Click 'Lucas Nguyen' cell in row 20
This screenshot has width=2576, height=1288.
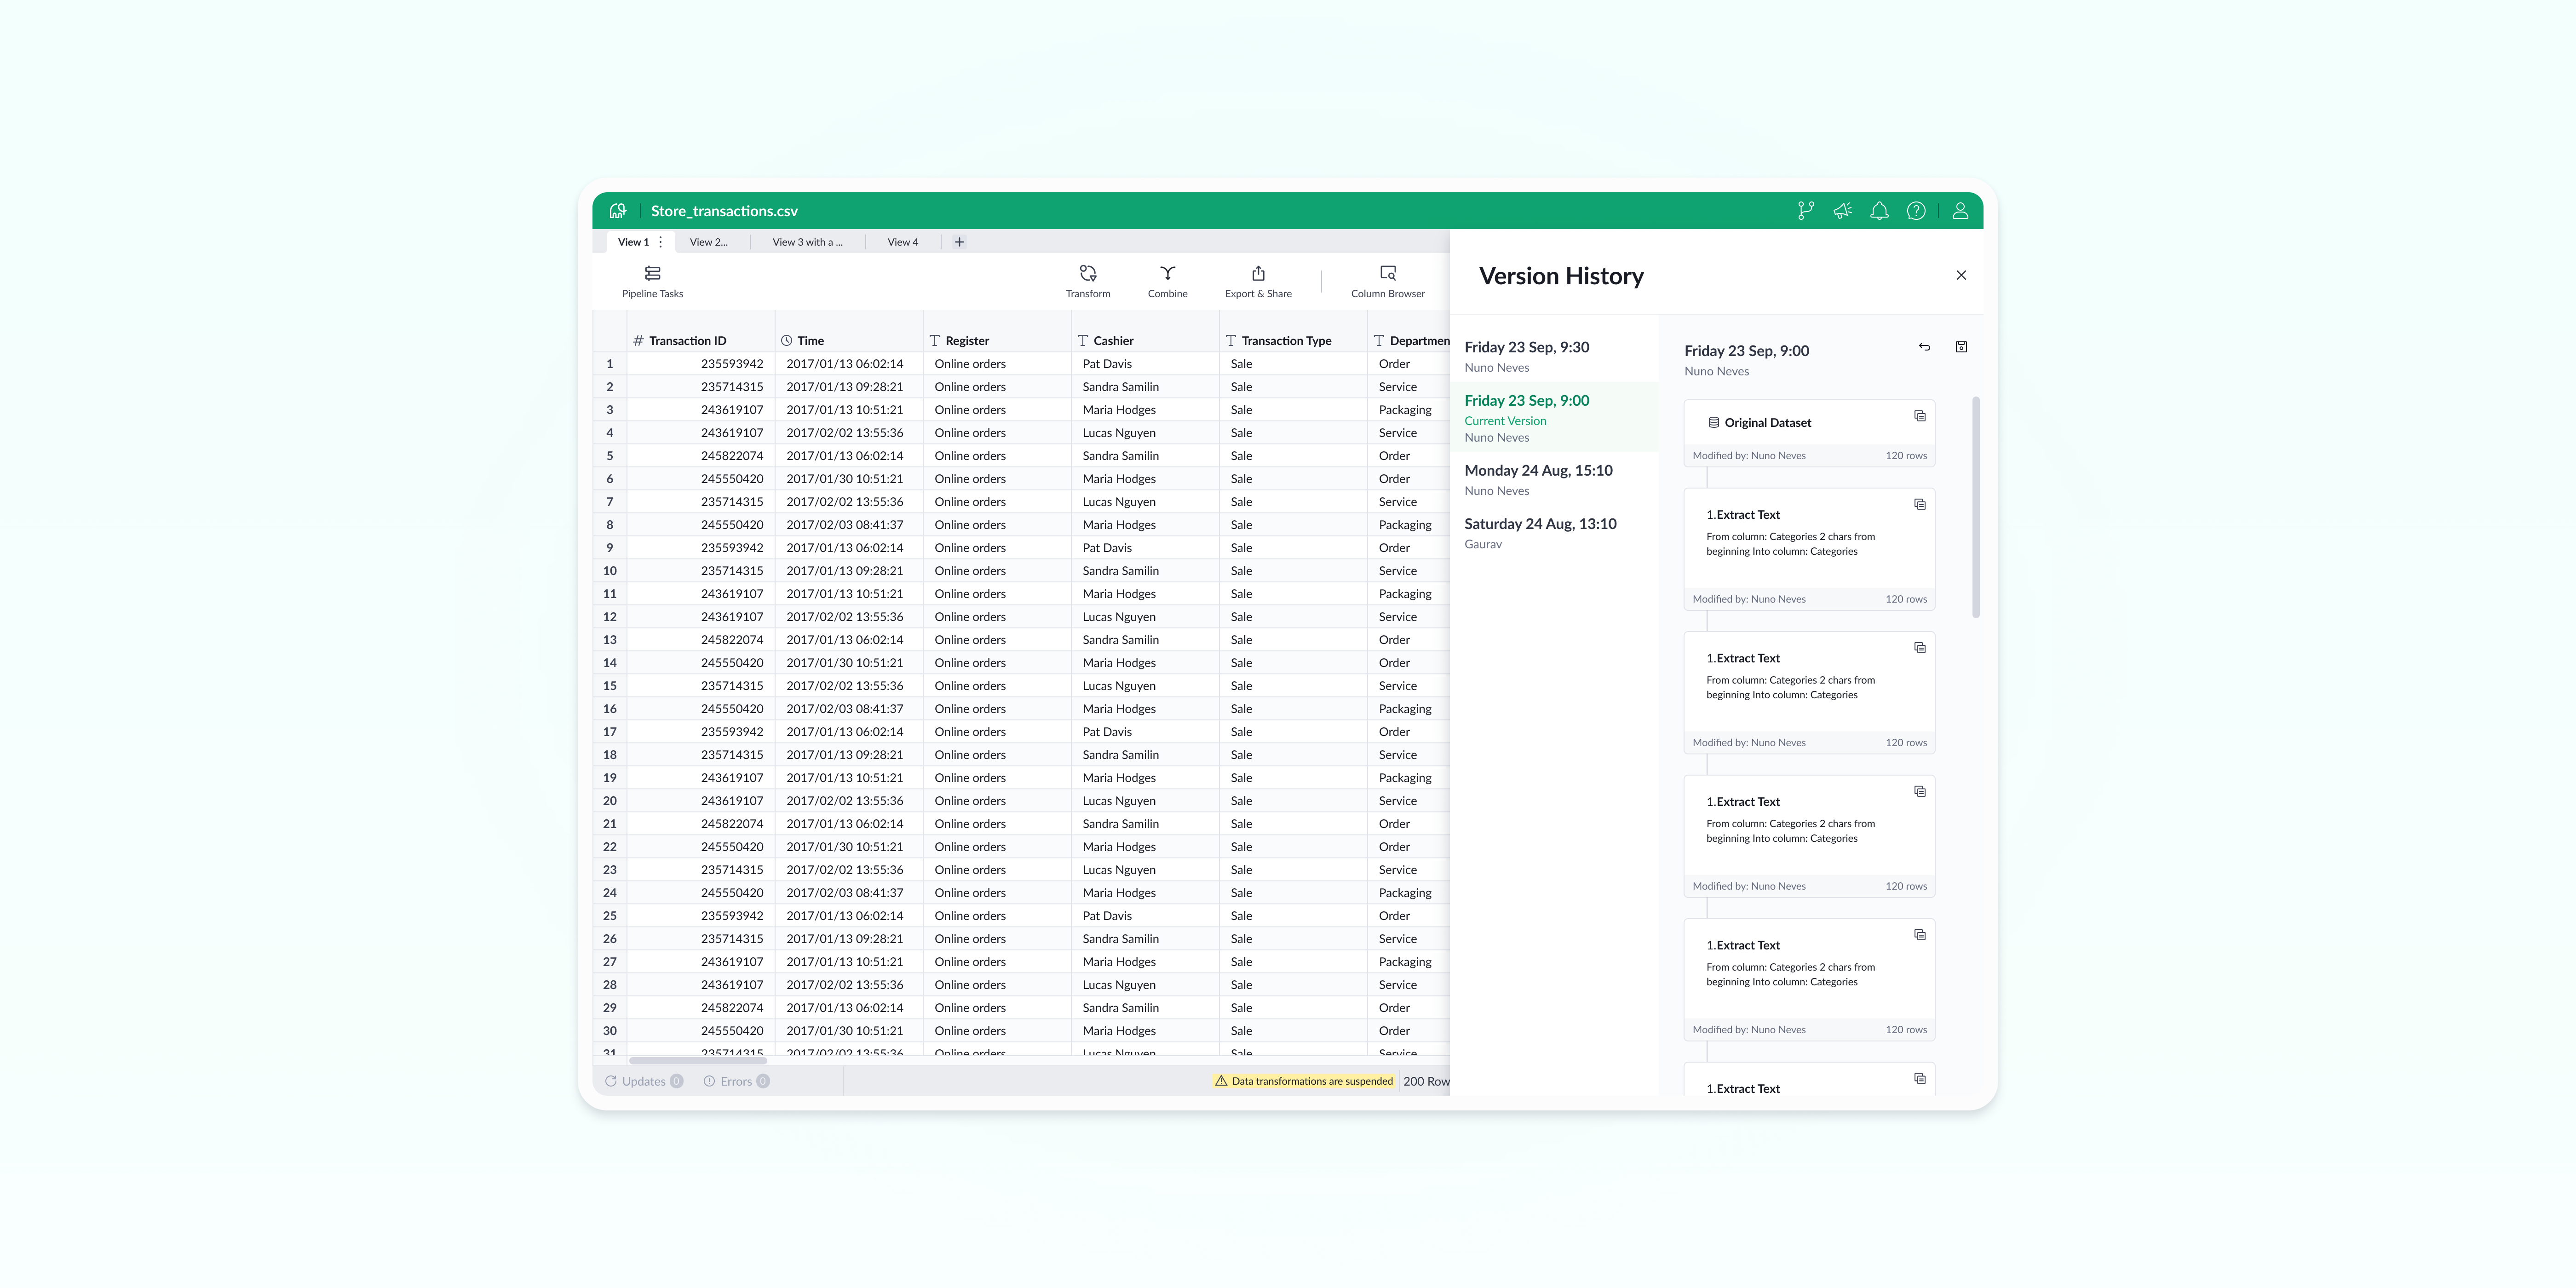click(x=1145, y=801)
